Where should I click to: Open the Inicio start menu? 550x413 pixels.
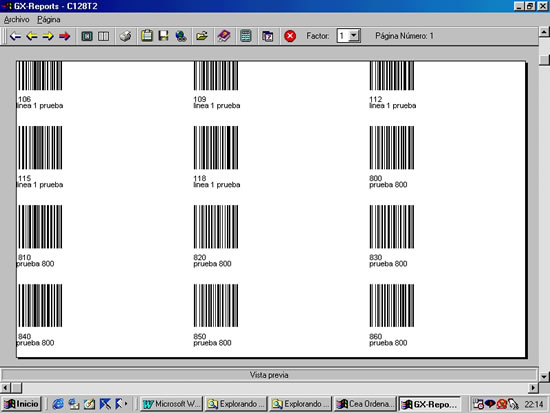point(21,404)
